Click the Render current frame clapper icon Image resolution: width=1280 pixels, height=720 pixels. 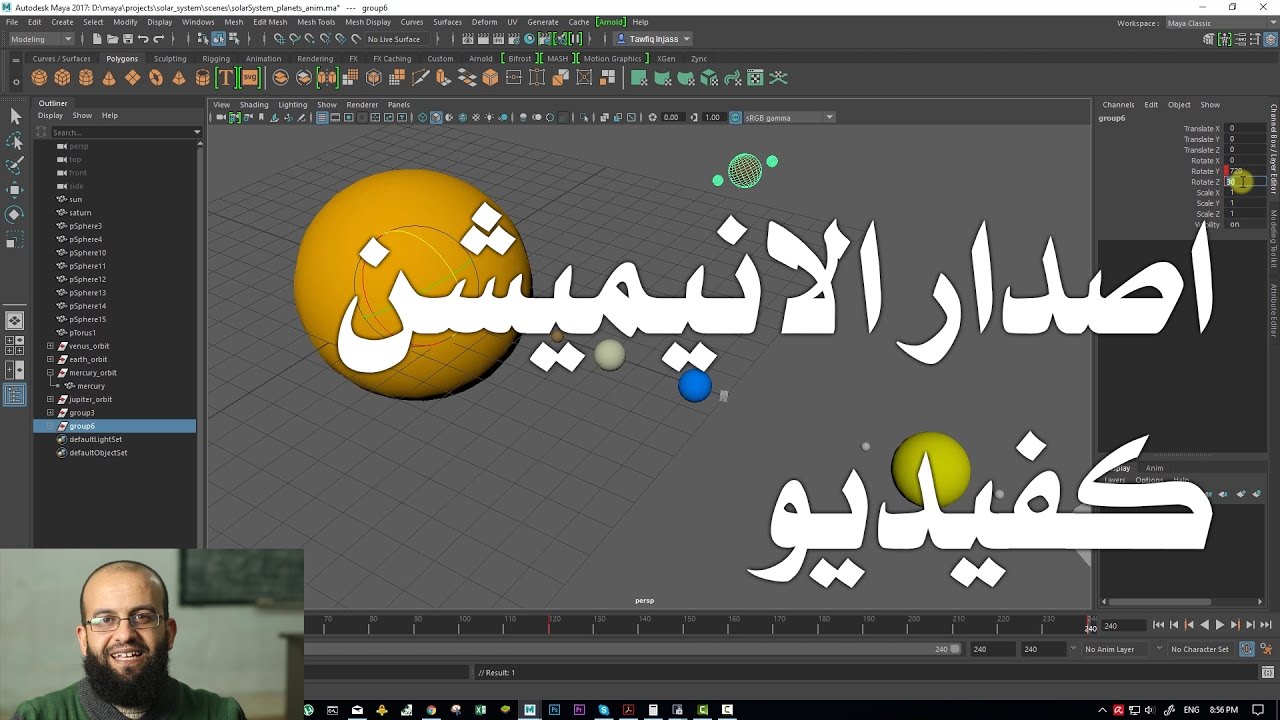(x=482, y=39)
